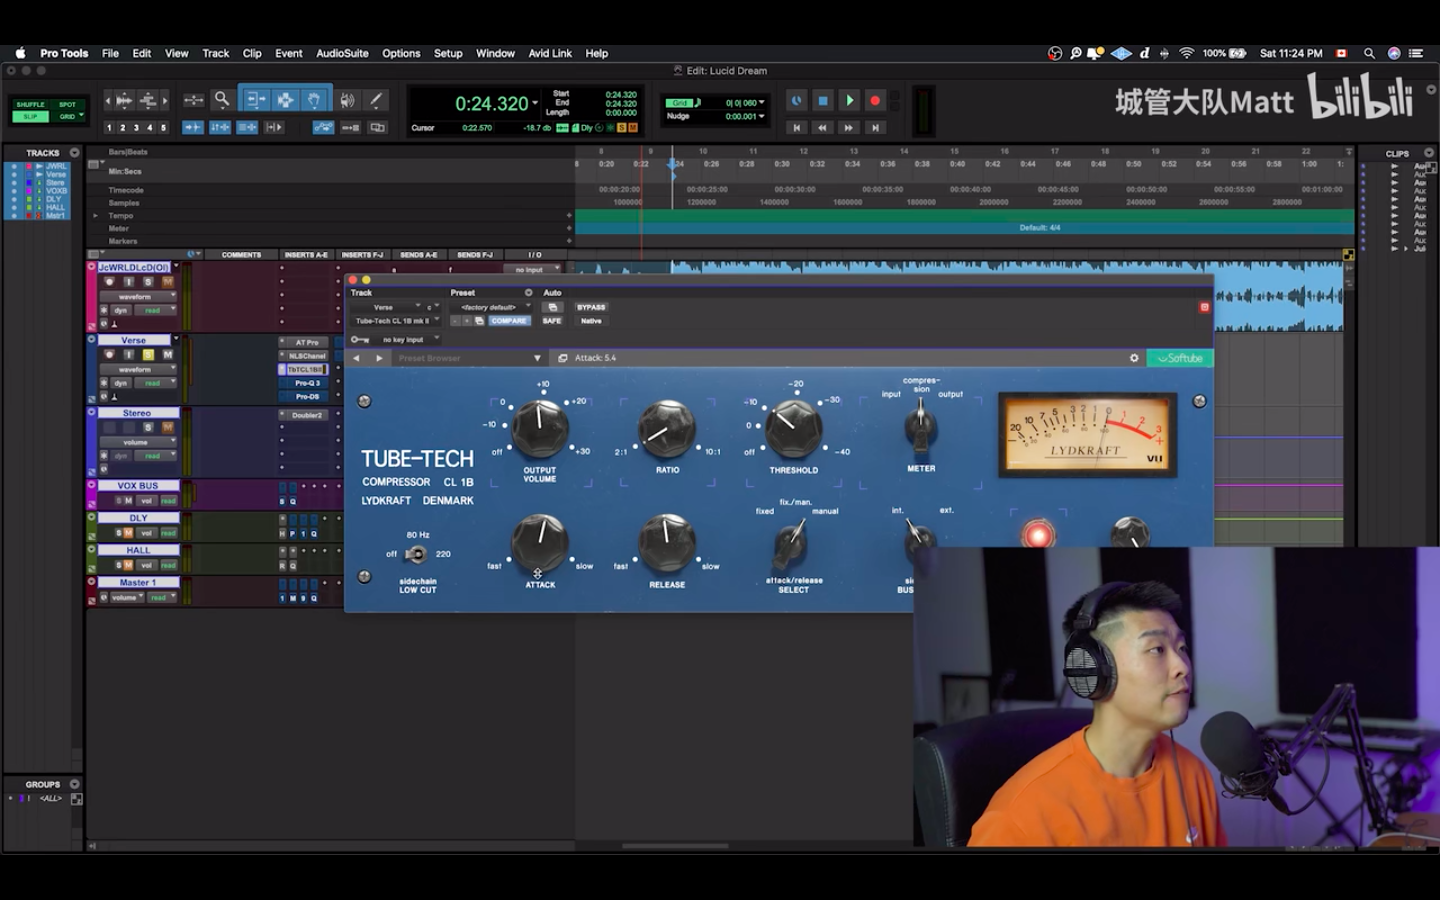Open Stereo track volume view selector
The width and height of the screenshot is (1440, 900).
click(138, 442)
